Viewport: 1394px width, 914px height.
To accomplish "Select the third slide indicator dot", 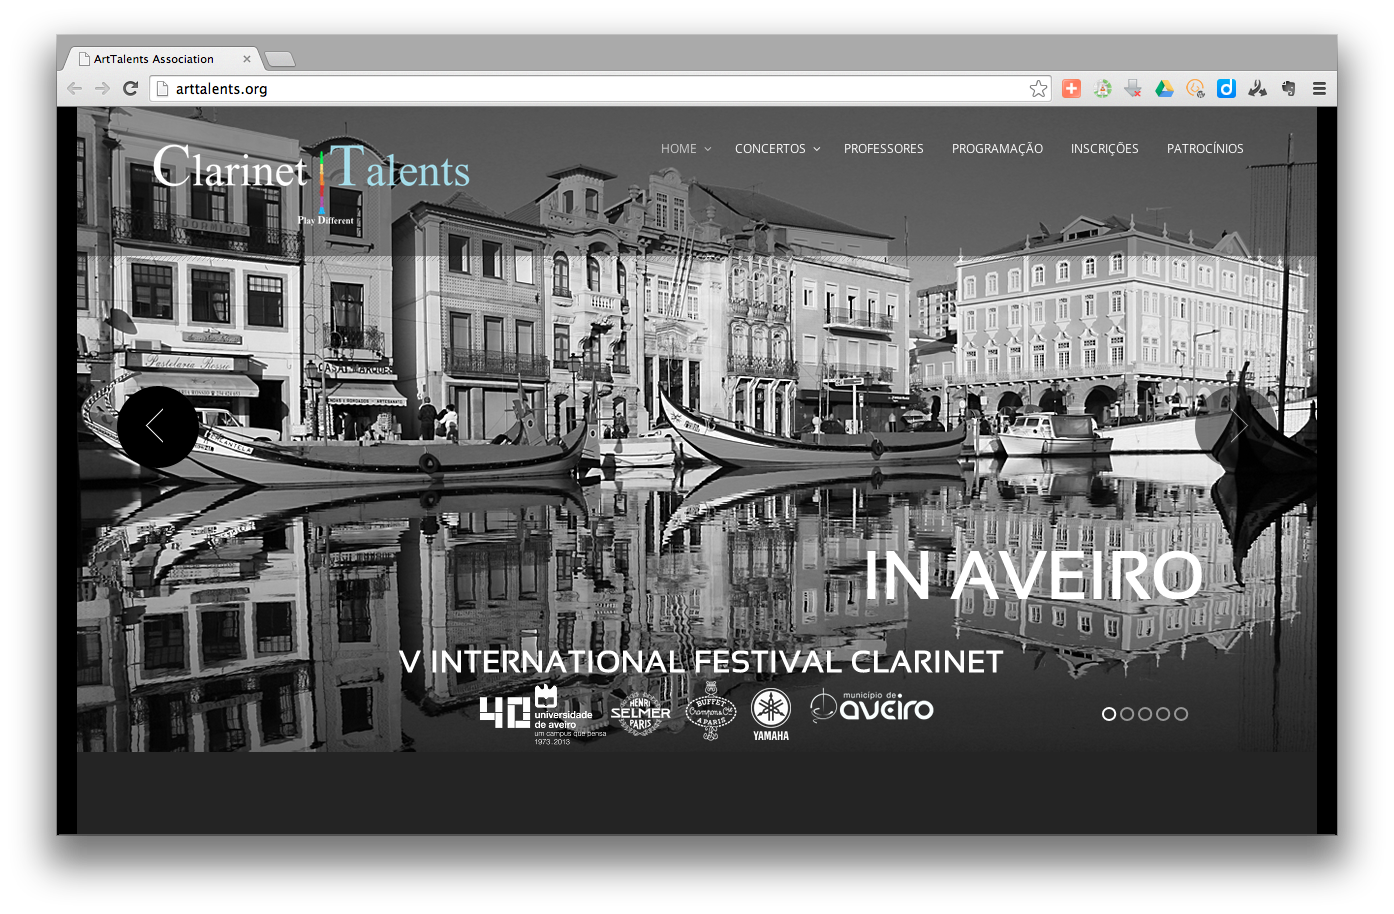I will tap(1145, 714).
